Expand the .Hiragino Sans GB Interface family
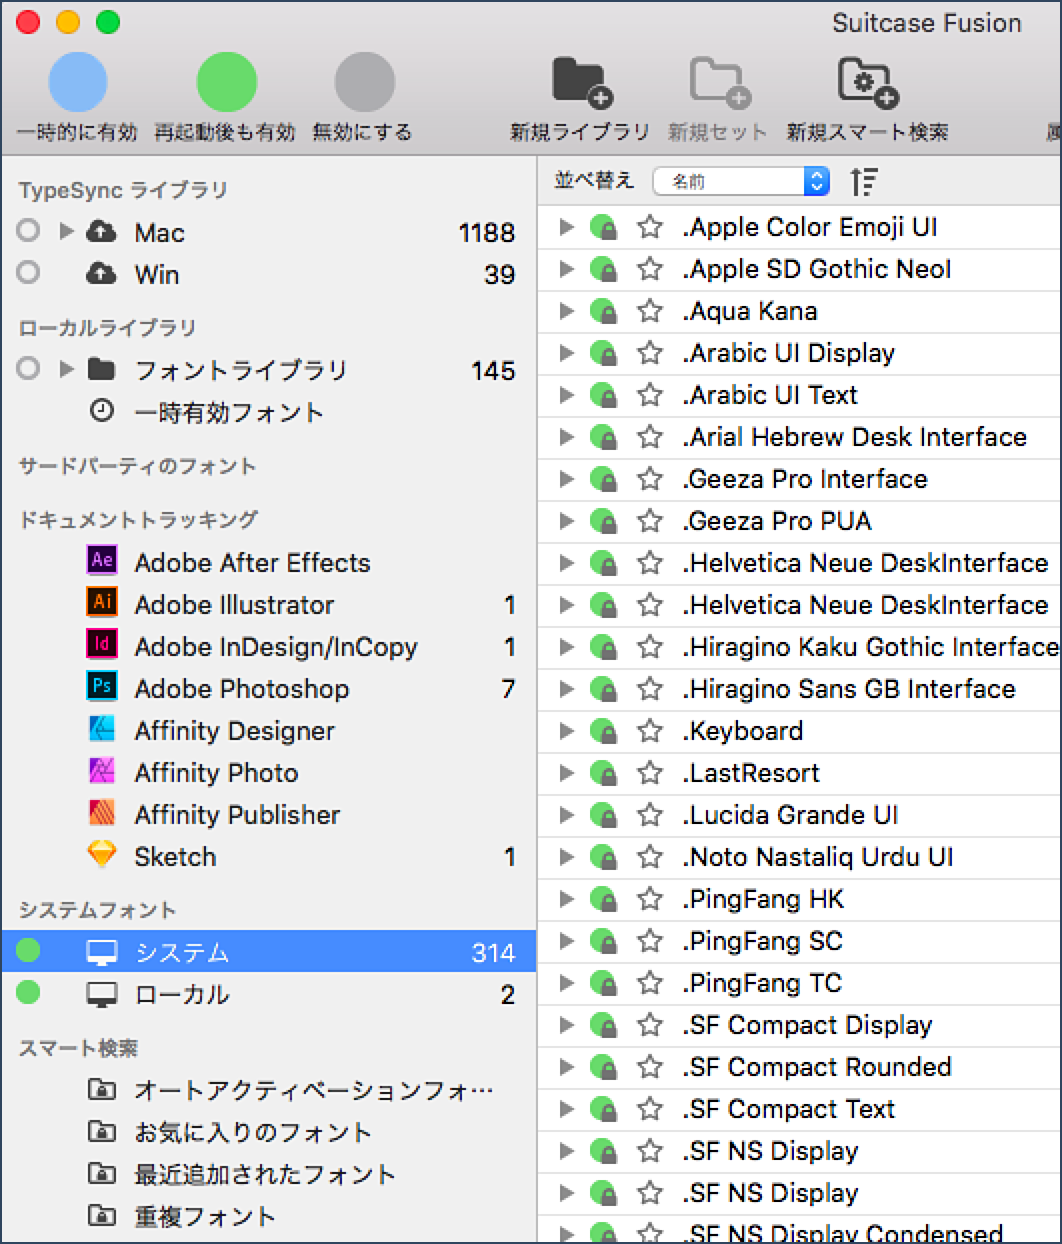The image size is (1062, 1244). 566,689
